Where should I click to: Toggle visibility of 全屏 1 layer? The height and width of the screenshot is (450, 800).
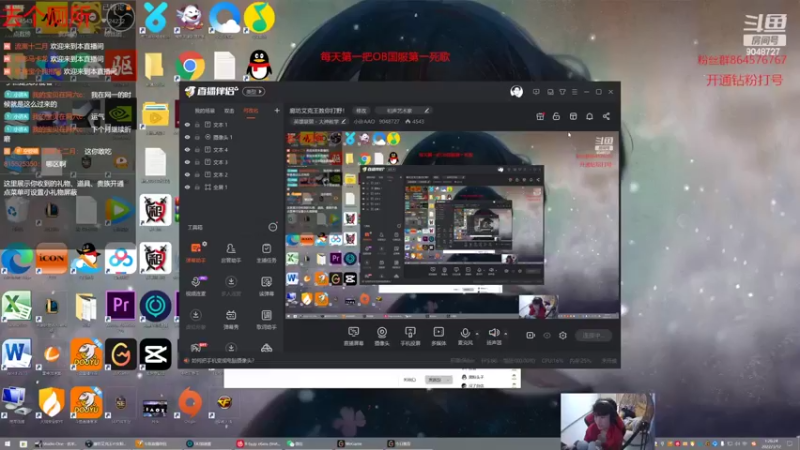[x=187, y=187]
